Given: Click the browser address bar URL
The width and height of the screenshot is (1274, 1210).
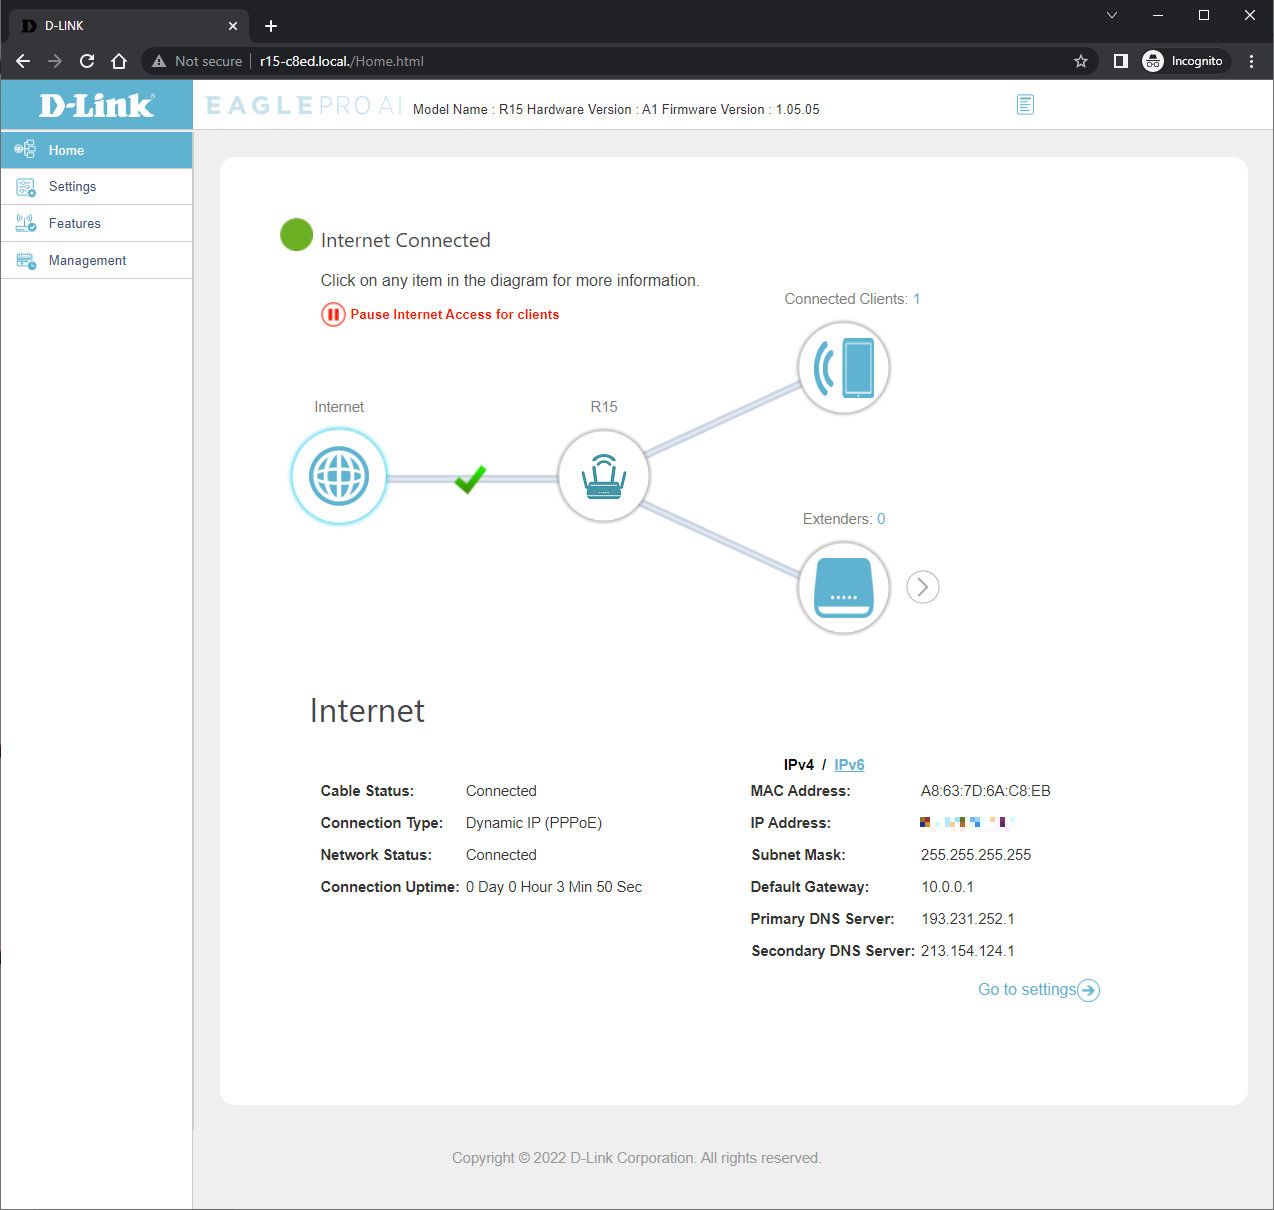Looking at the screenshot, I should coord(342,61).
